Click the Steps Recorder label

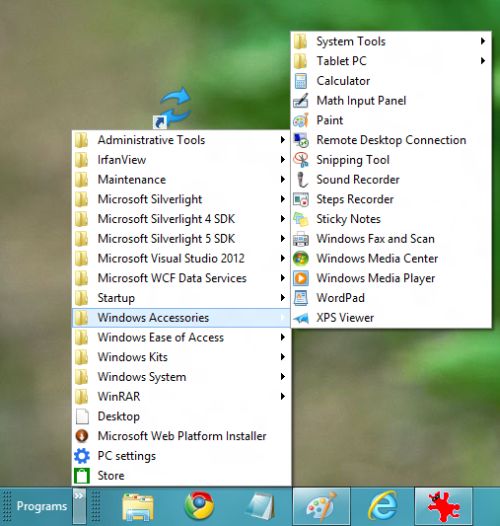(x=355, y=200)
